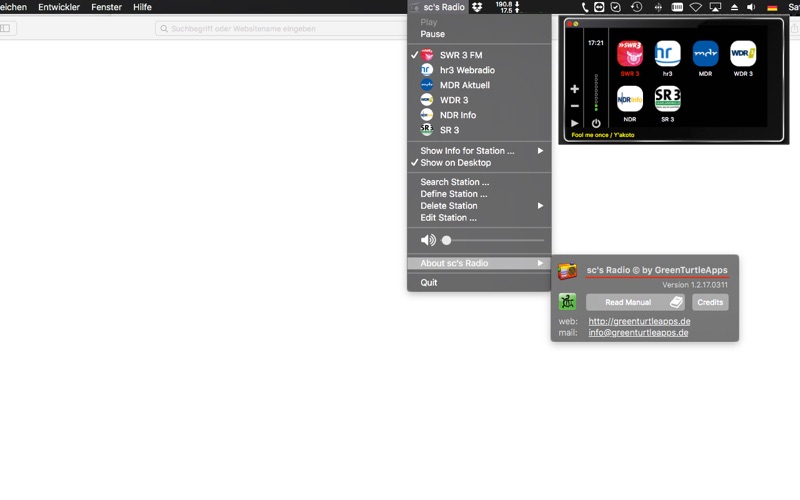Open http://greenturtleapps.de web link
800x500 pixels.
639,321
